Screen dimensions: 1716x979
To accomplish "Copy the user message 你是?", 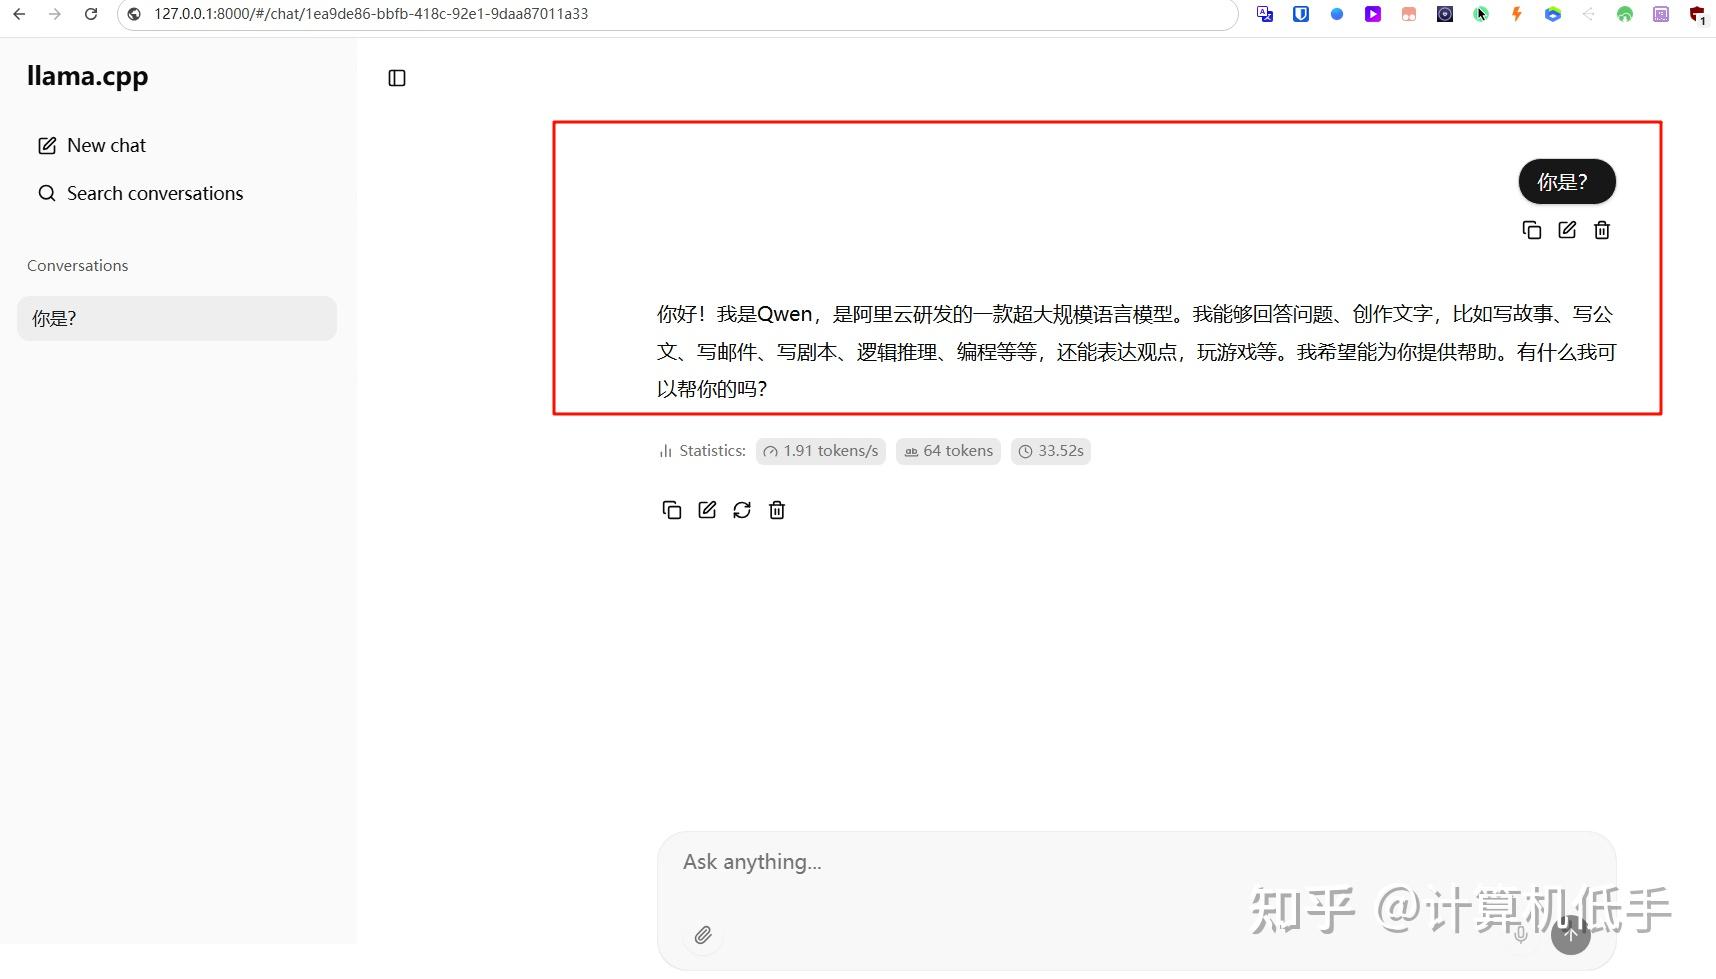I will pyautogui.click(x=1531, y=230).
